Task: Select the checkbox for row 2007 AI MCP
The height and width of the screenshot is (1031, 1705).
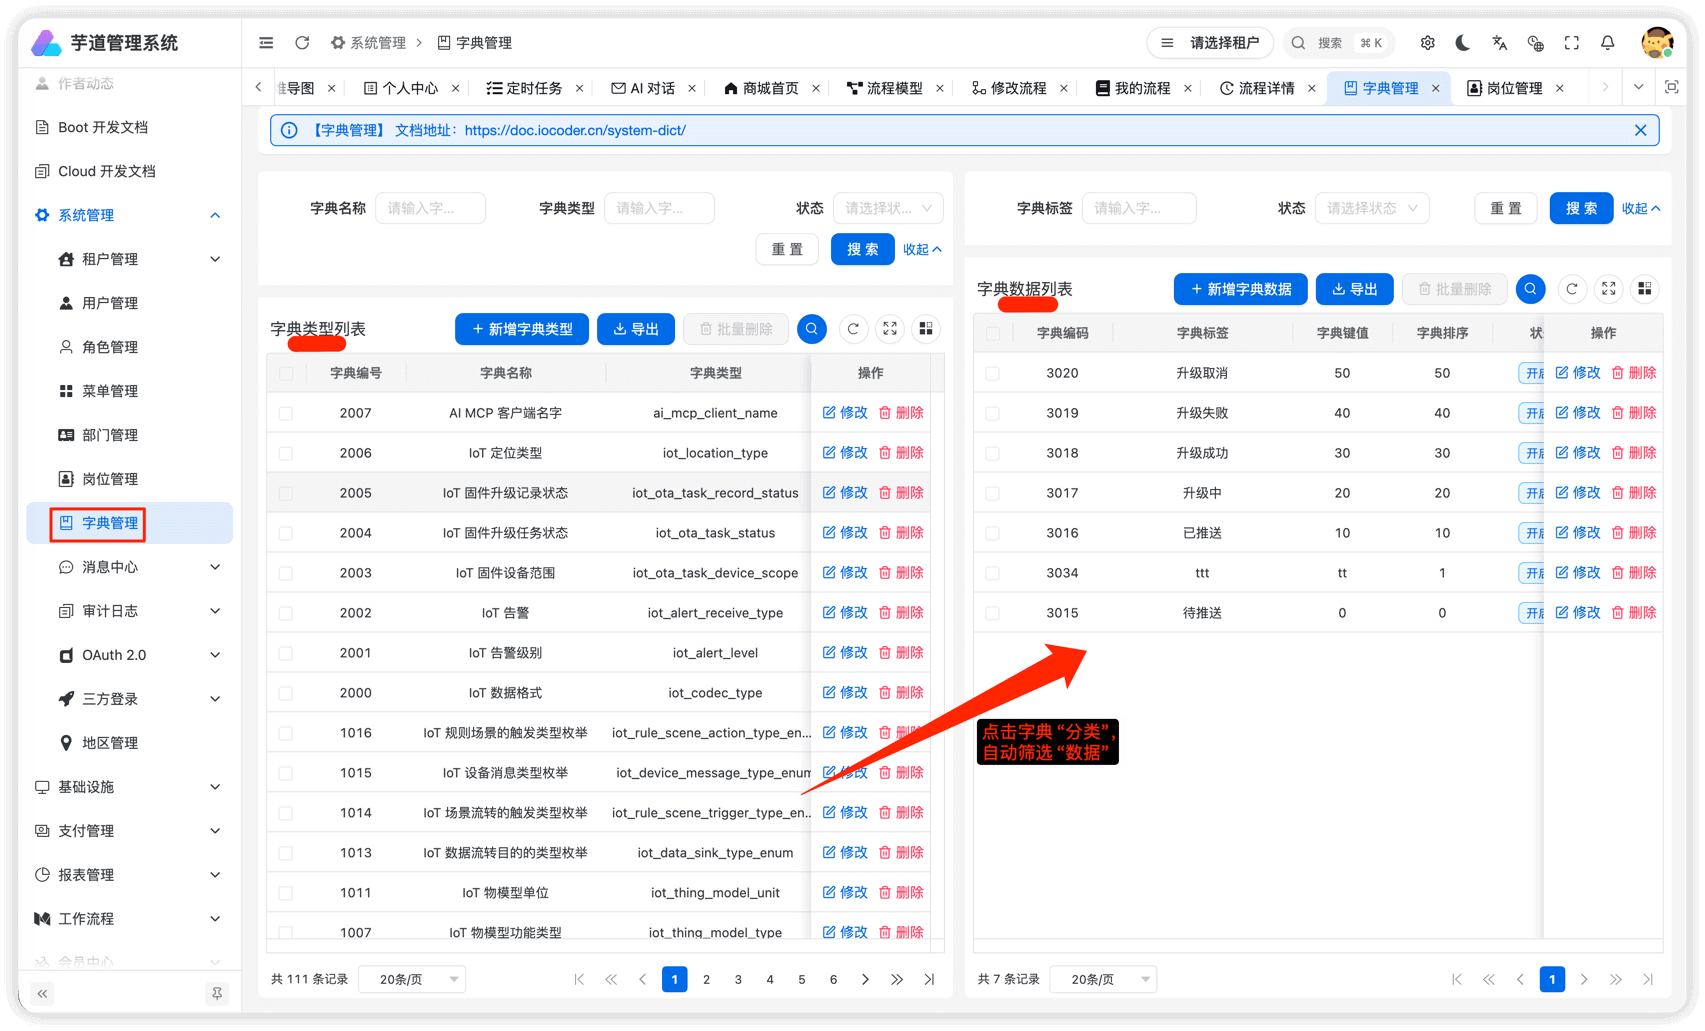Action: 286,412
